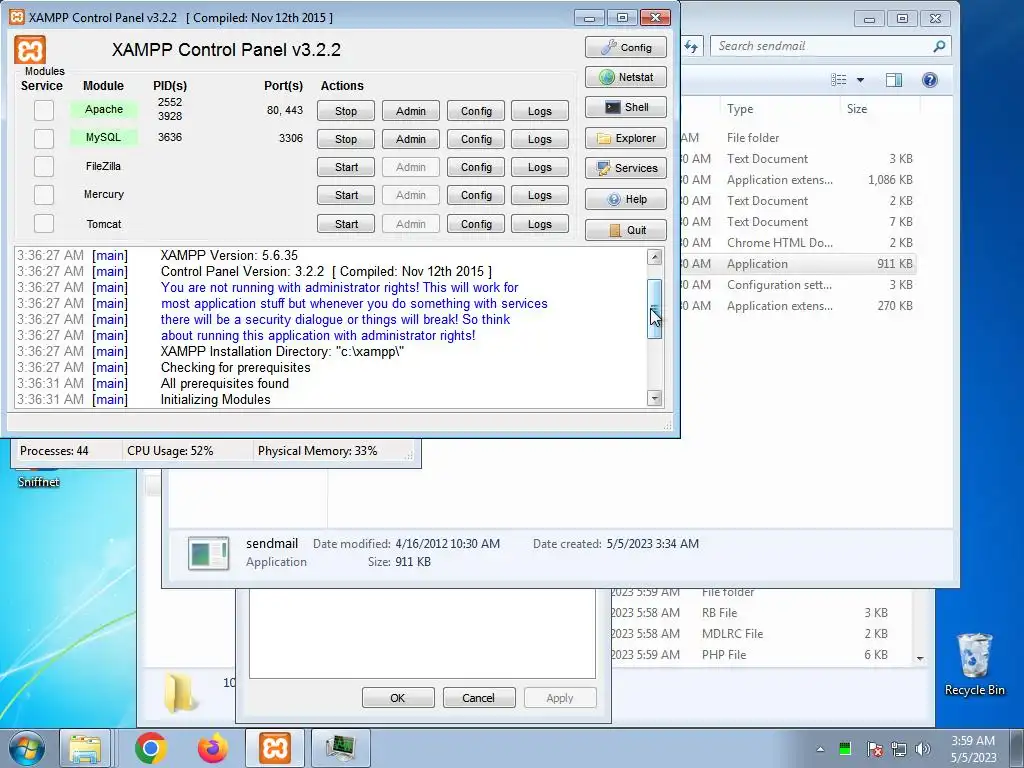Switch to the Task Manager taskbar button
The image size is (1024, 768).
[340, 748]
